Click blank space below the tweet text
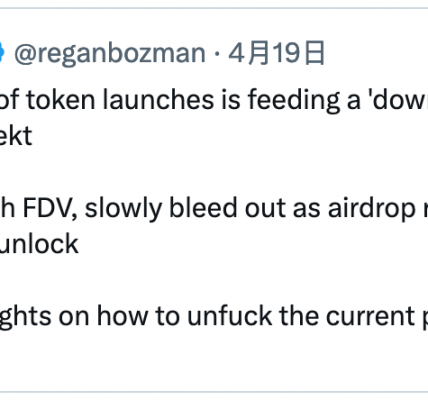The height and width of the screenshot is (400, 428). [x=213, y=360]
